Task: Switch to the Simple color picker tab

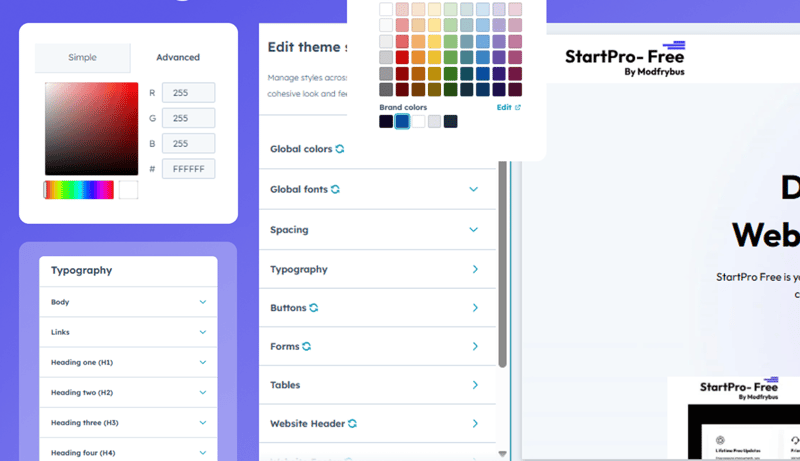Action: point(82,58)
